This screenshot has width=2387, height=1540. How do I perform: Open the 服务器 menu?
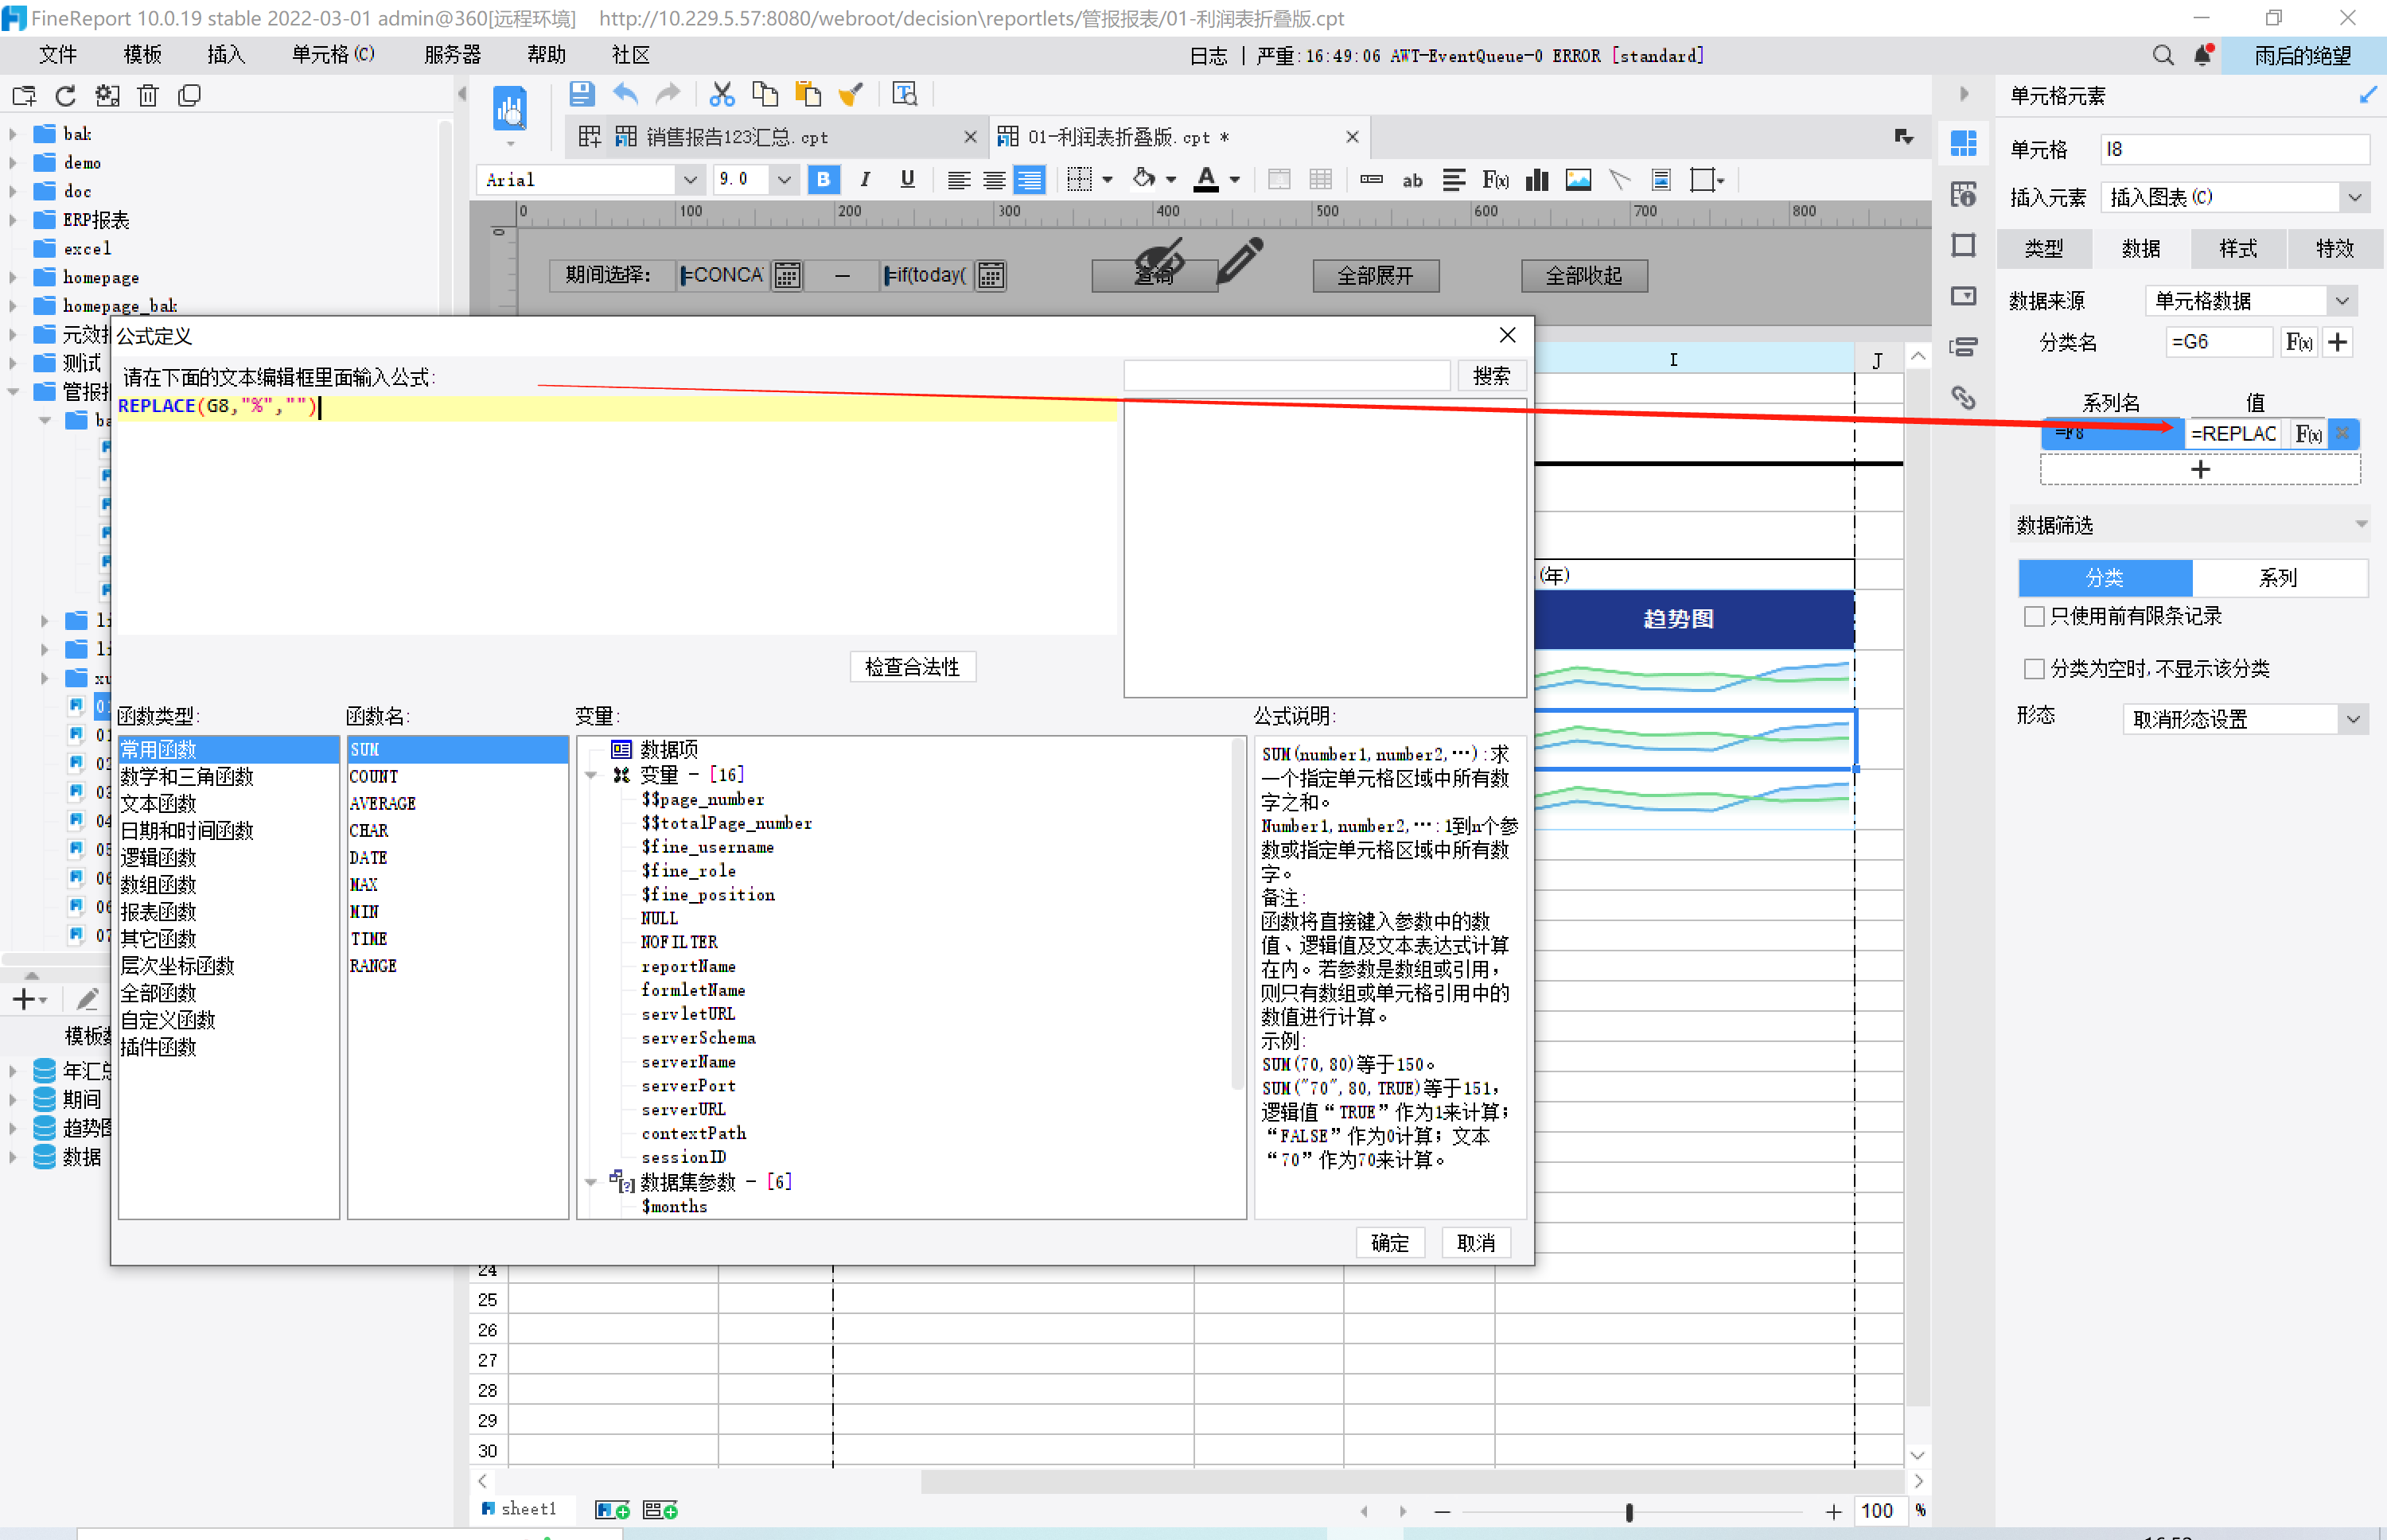pos(452,55)
